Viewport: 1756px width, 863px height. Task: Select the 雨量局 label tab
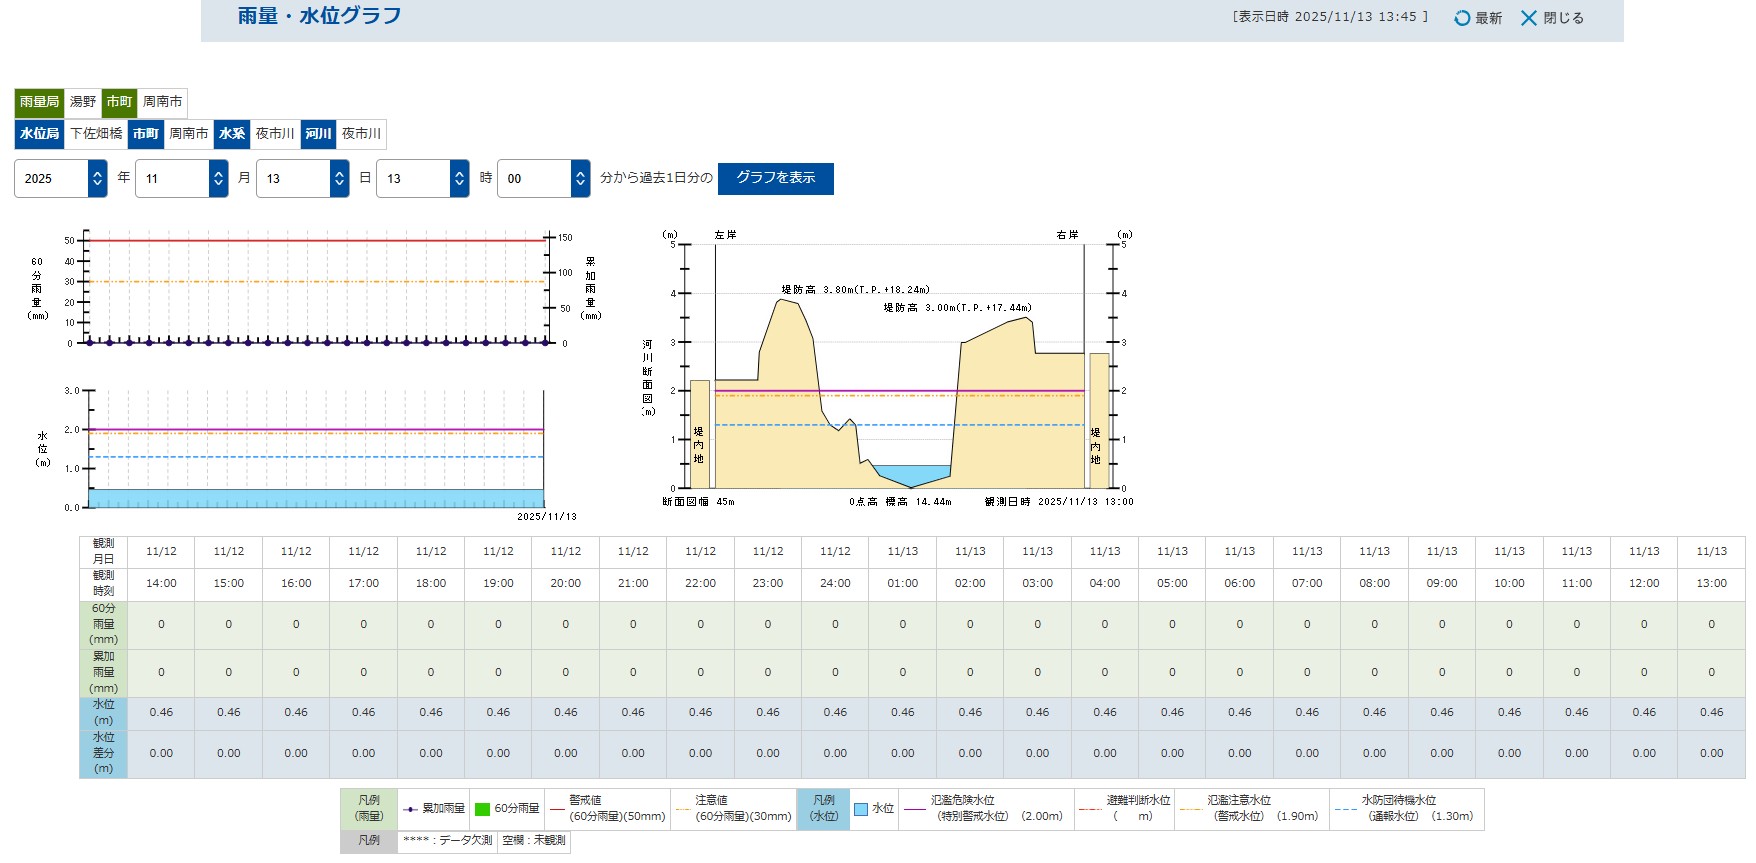point(39,102)
